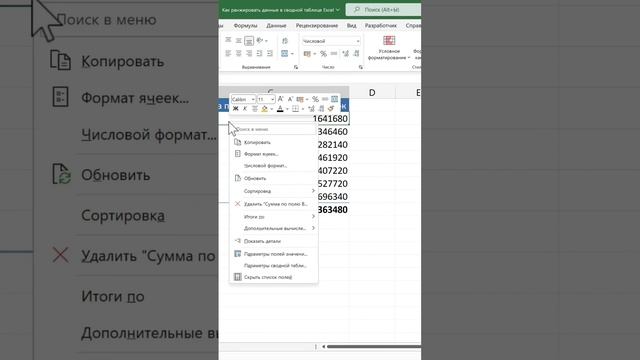The width and height of the screenshot is (640, 360).
Task: Switch to the Формулы tab
Action: [x=245, y=26]
